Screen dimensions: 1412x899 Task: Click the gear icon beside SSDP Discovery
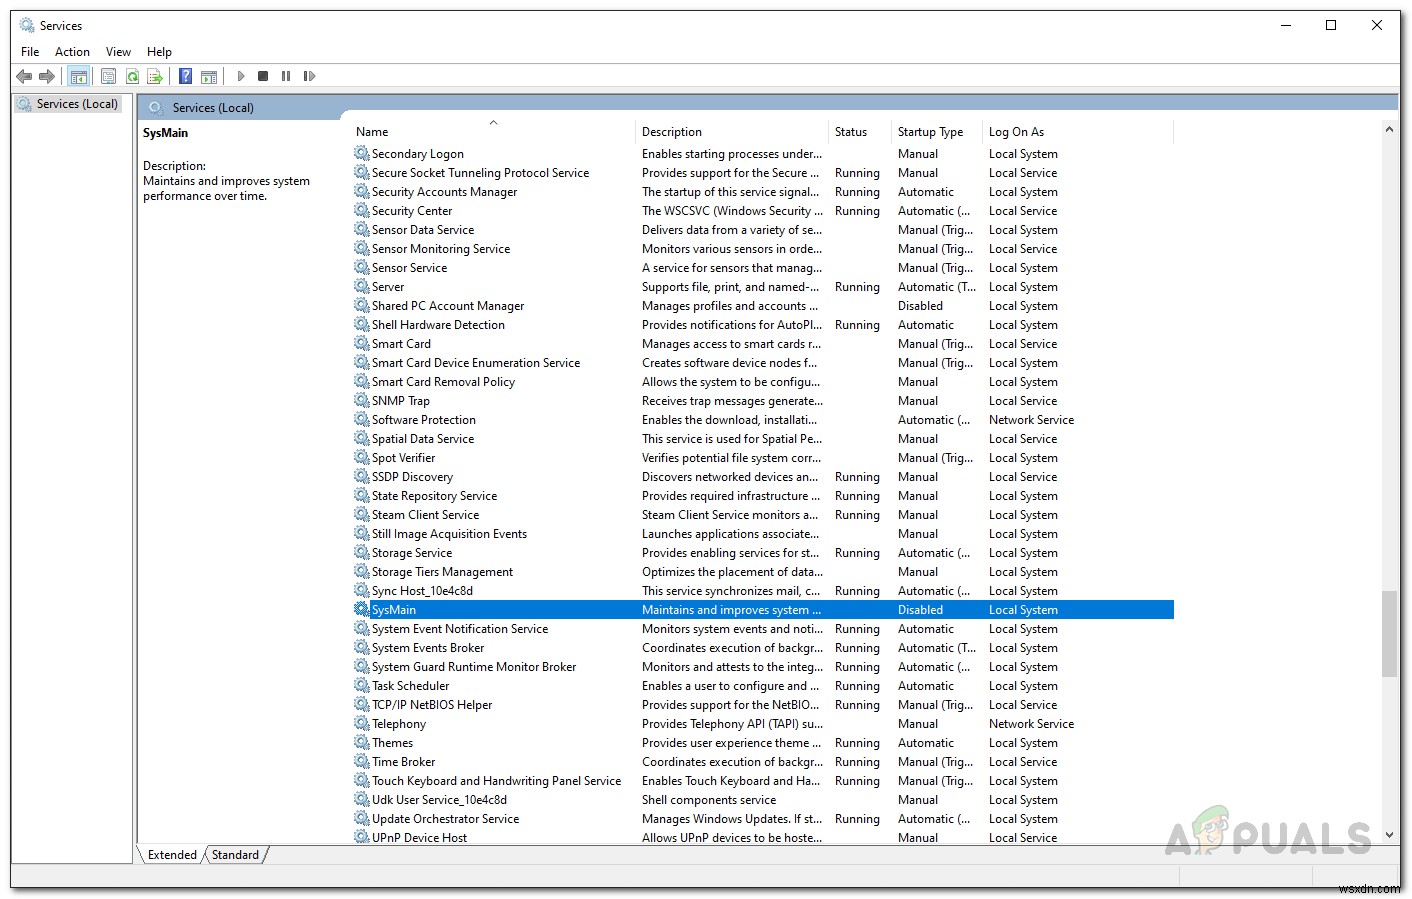point(362,476)
